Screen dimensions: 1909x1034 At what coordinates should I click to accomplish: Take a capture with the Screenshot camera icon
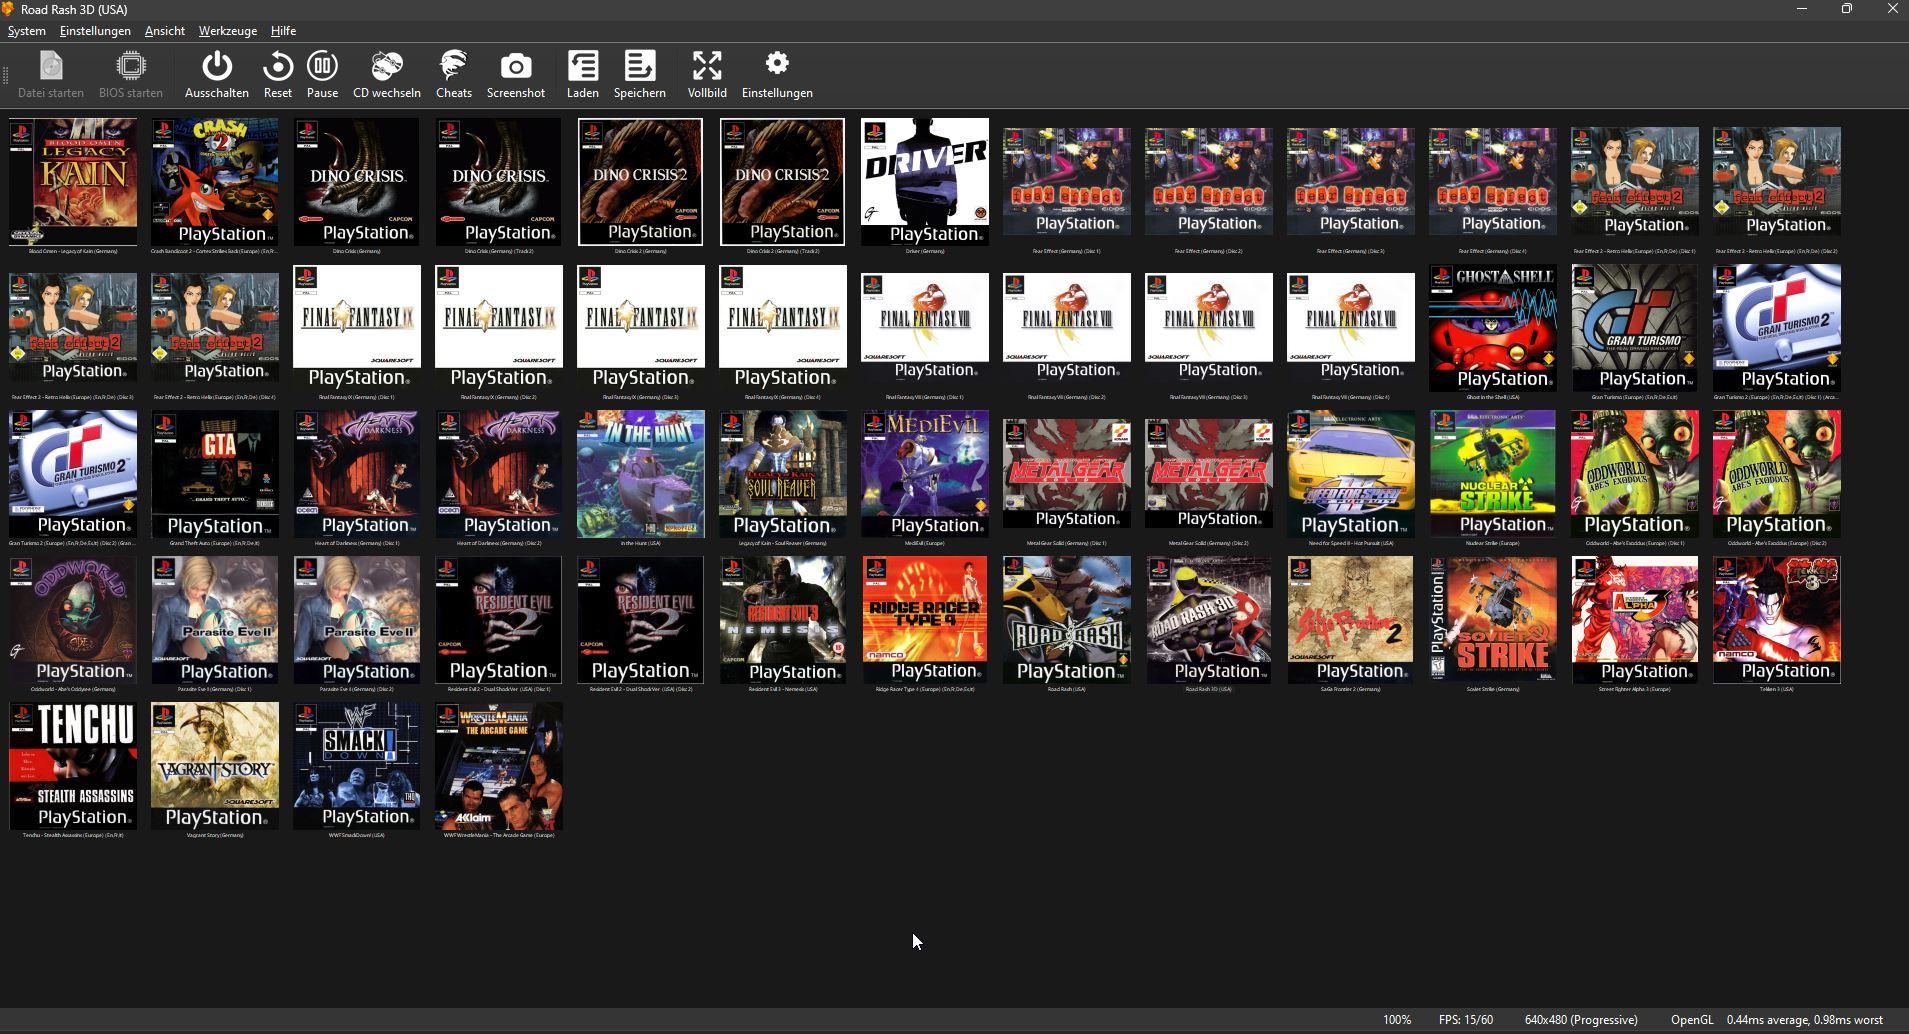coord(516,66)
